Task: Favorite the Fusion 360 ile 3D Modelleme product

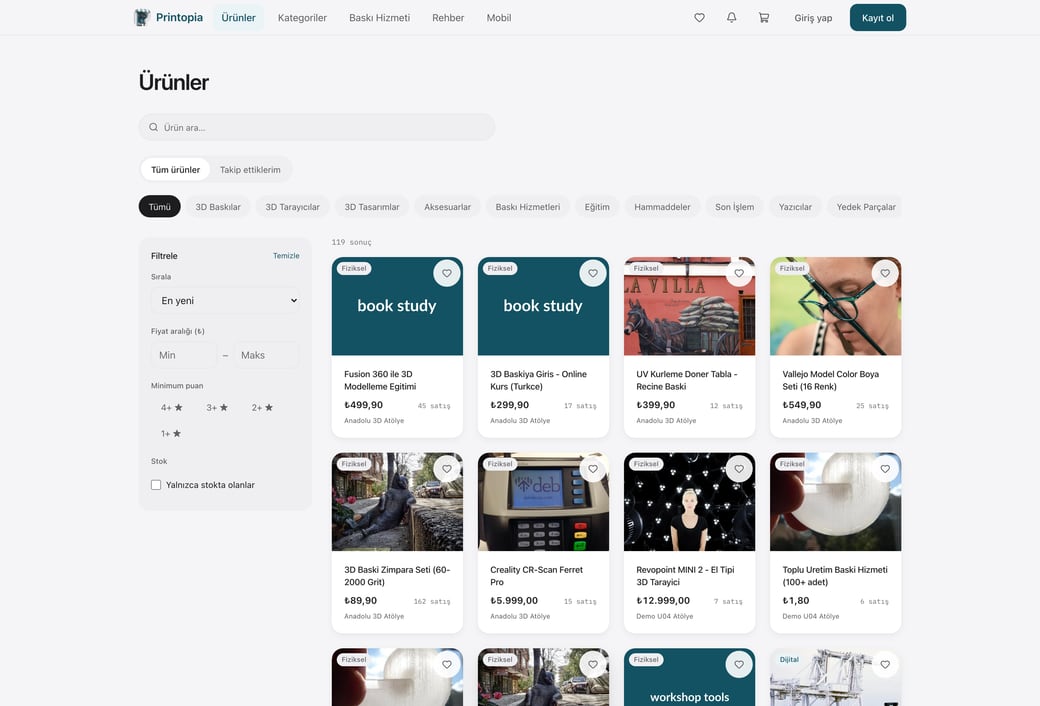Action: coord(447,273)
